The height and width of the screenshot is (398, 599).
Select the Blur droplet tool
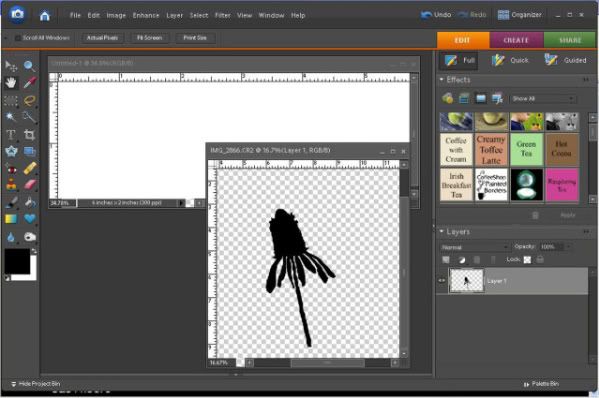coord(11,237)
